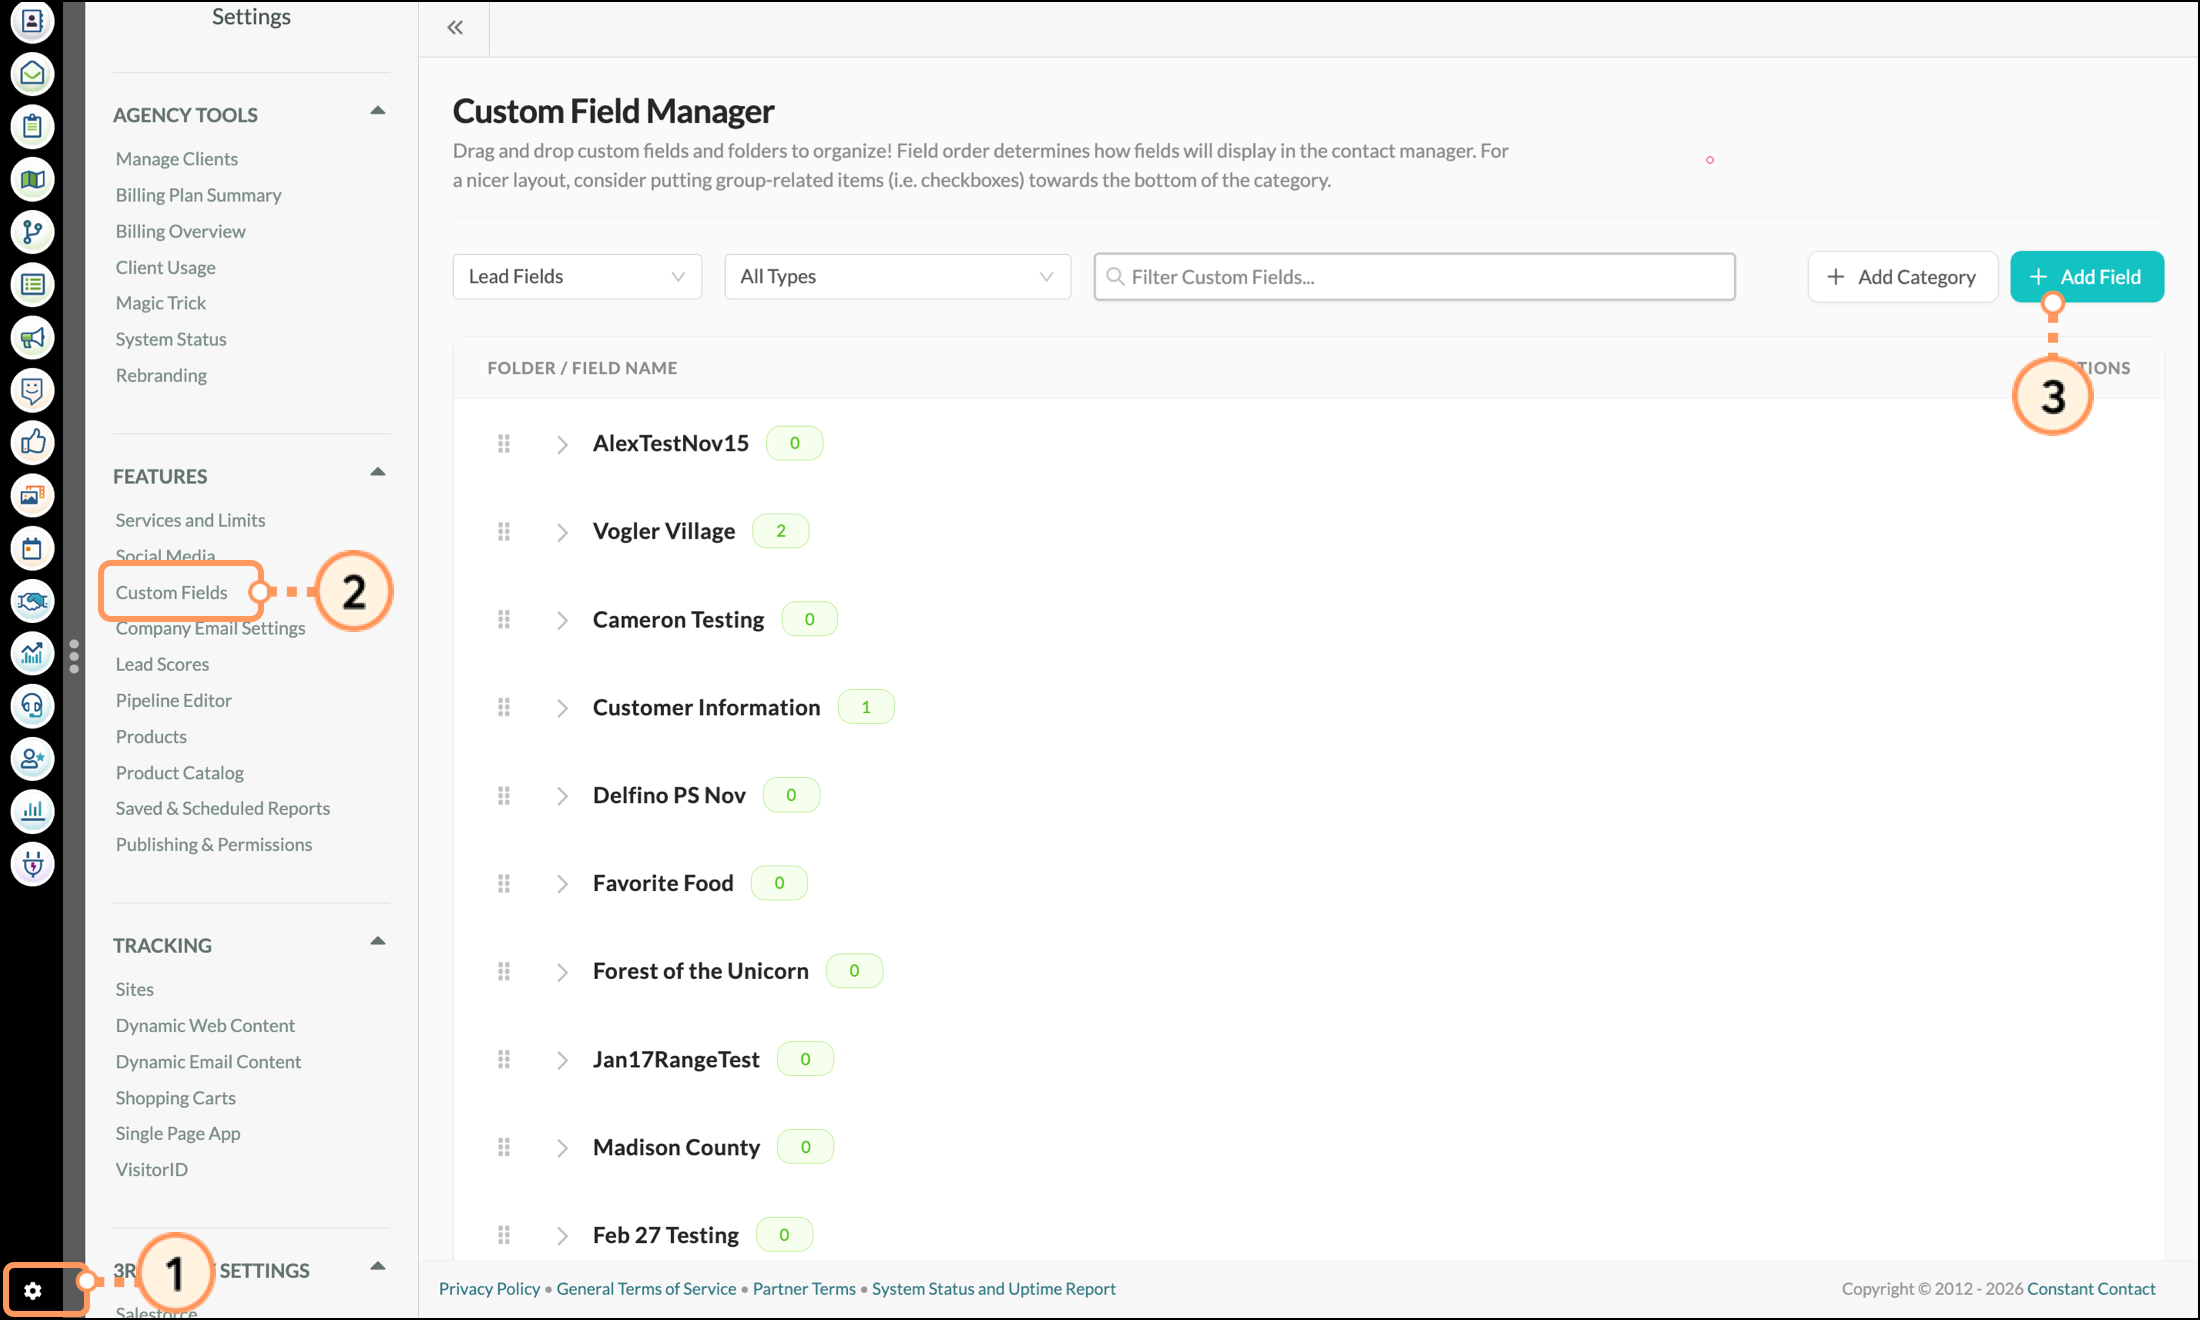Open Billing Plan Summary
Screen dimensions: 2200x1320
[198, 195]
